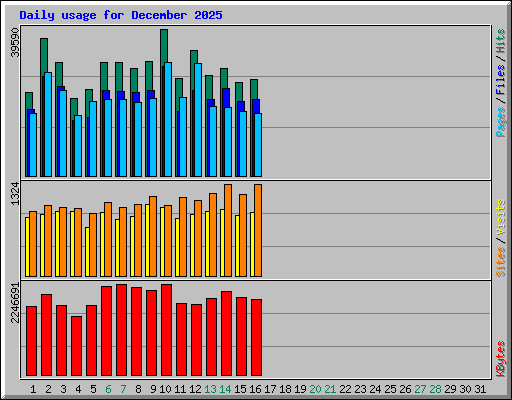Click the chart title "Daily usage for December 2025"
Screen dimensions: 512x400
point(121,15)
